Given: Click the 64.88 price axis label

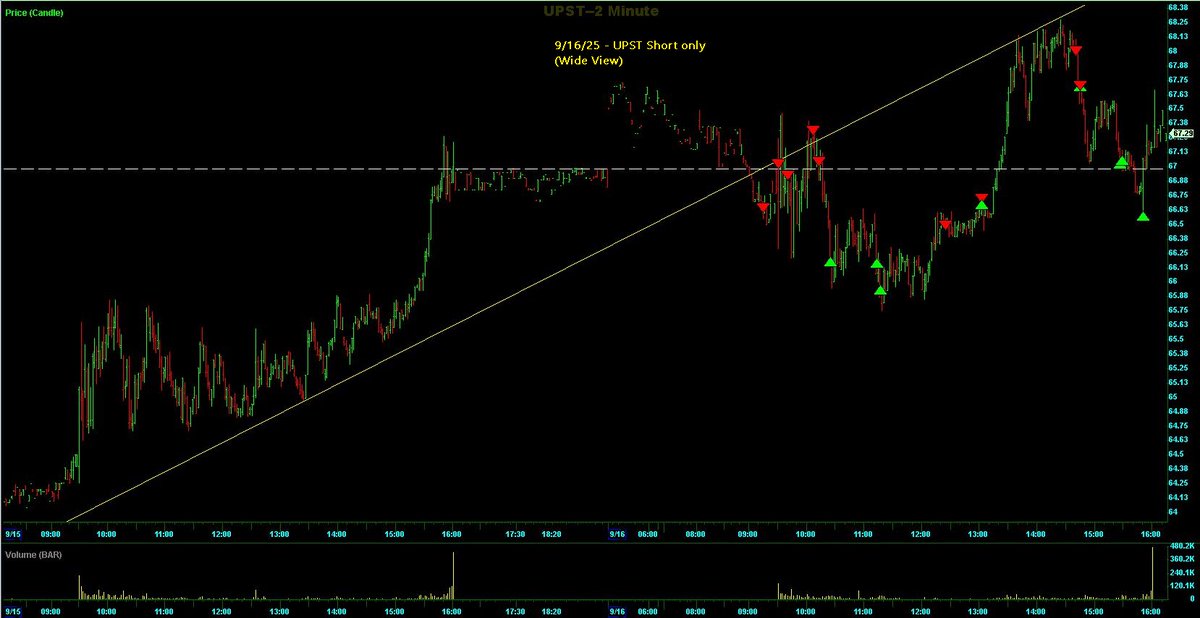Looking at the screenshot, I should [1177, 411].
